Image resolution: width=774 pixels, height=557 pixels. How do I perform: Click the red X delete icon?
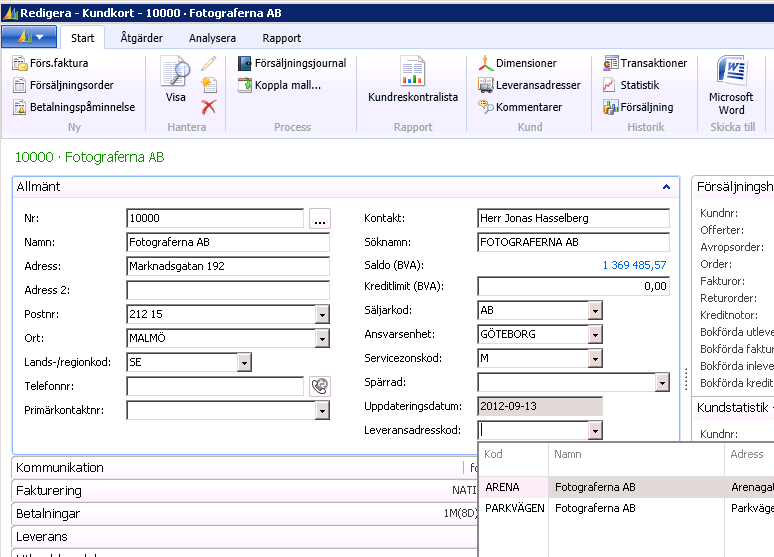click(x=208, y=107)
